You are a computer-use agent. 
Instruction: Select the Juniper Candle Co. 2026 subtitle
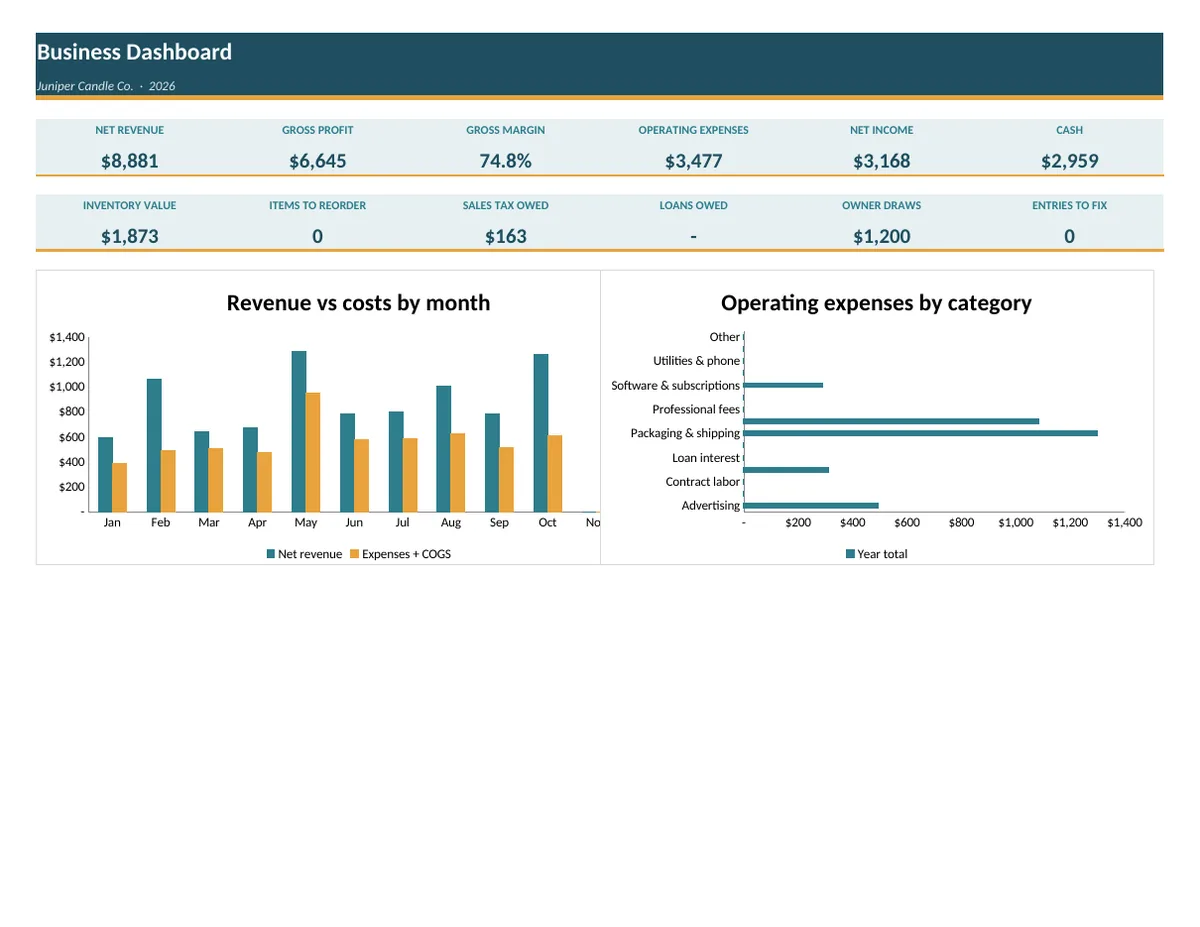[106, 86]
